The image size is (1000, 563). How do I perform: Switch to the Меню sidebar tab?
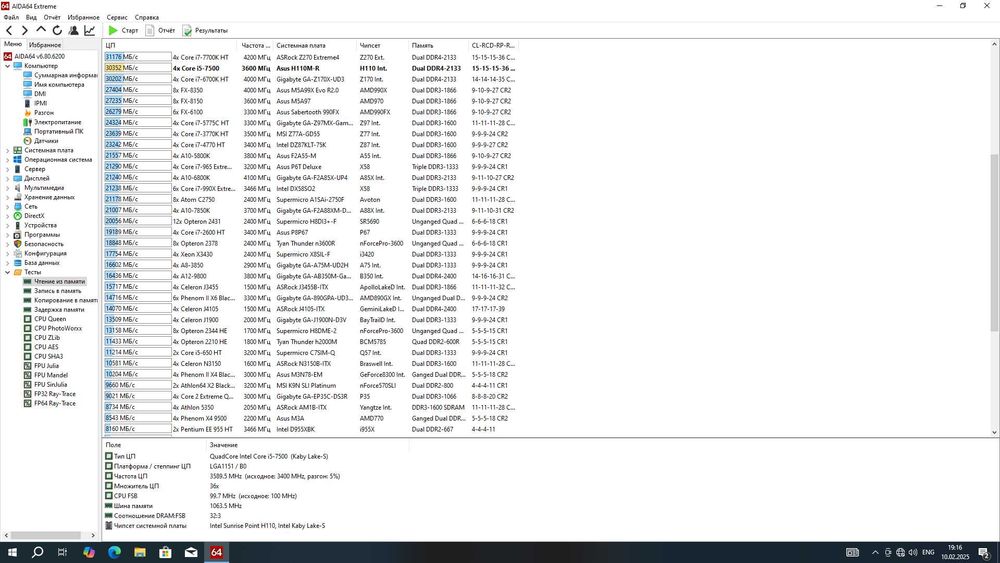tap(13, 44)
